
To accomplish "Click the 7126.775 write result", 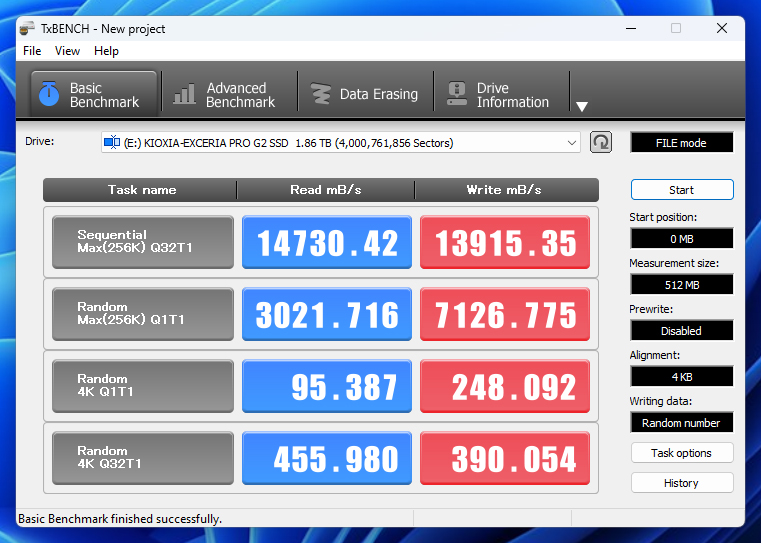I will [505, 313].
